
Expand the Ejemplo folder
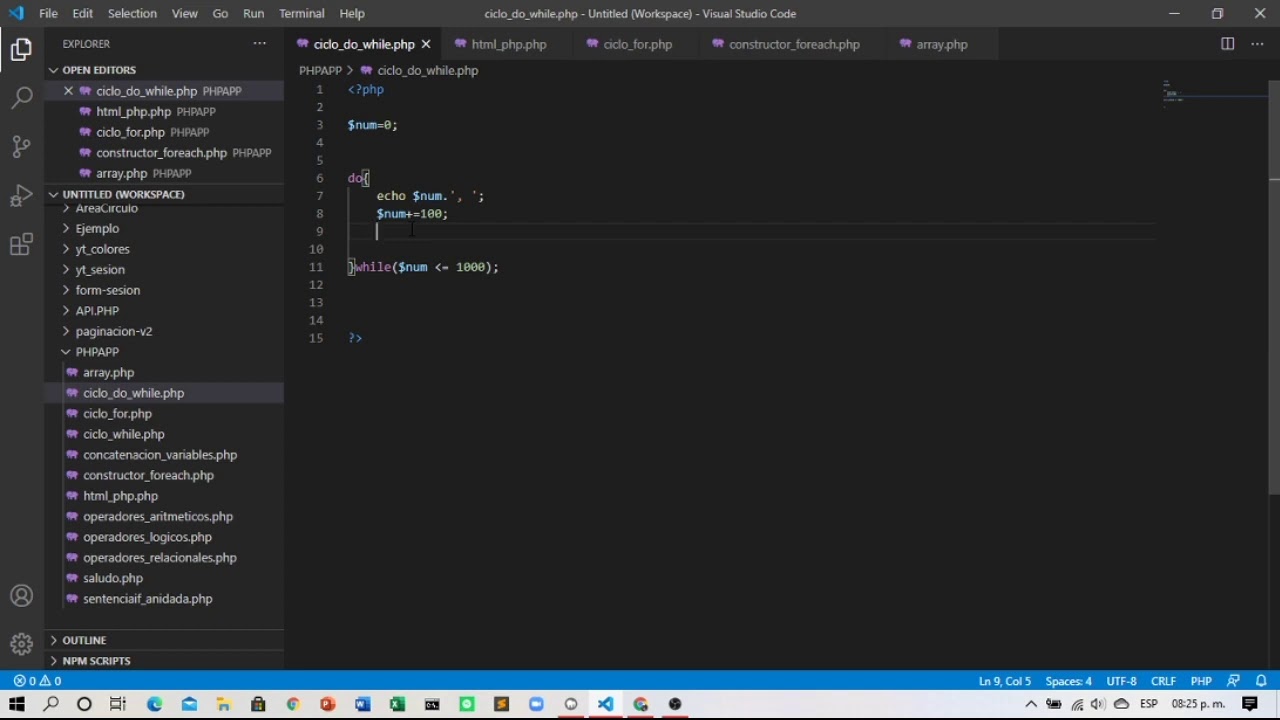tap(97, 229)
